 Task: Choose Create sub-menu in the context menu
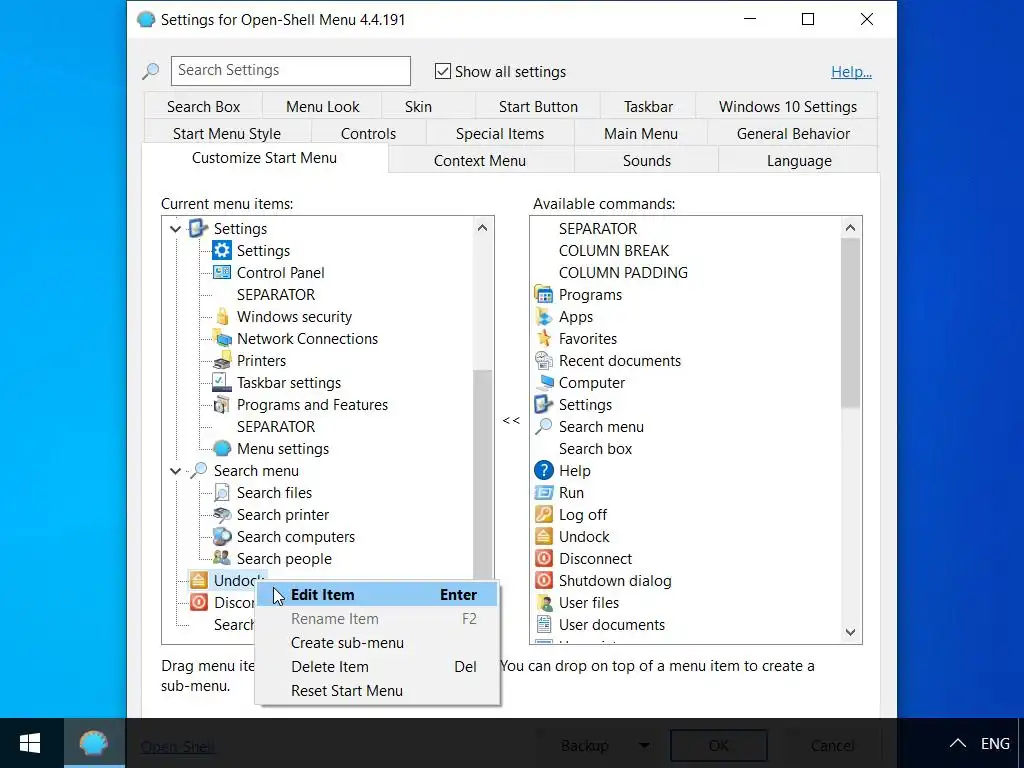(x=377, y=643)
